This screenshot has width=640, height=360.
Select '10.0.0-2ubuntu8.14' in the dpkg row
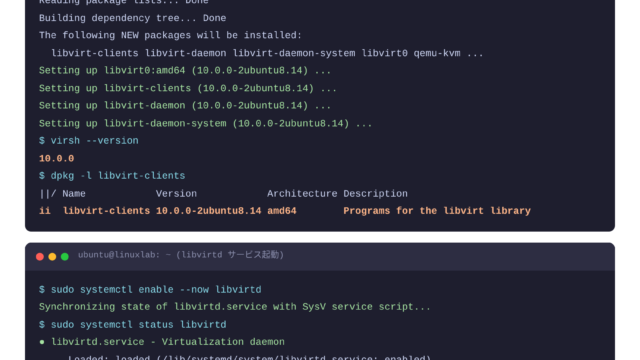(209, 211)
